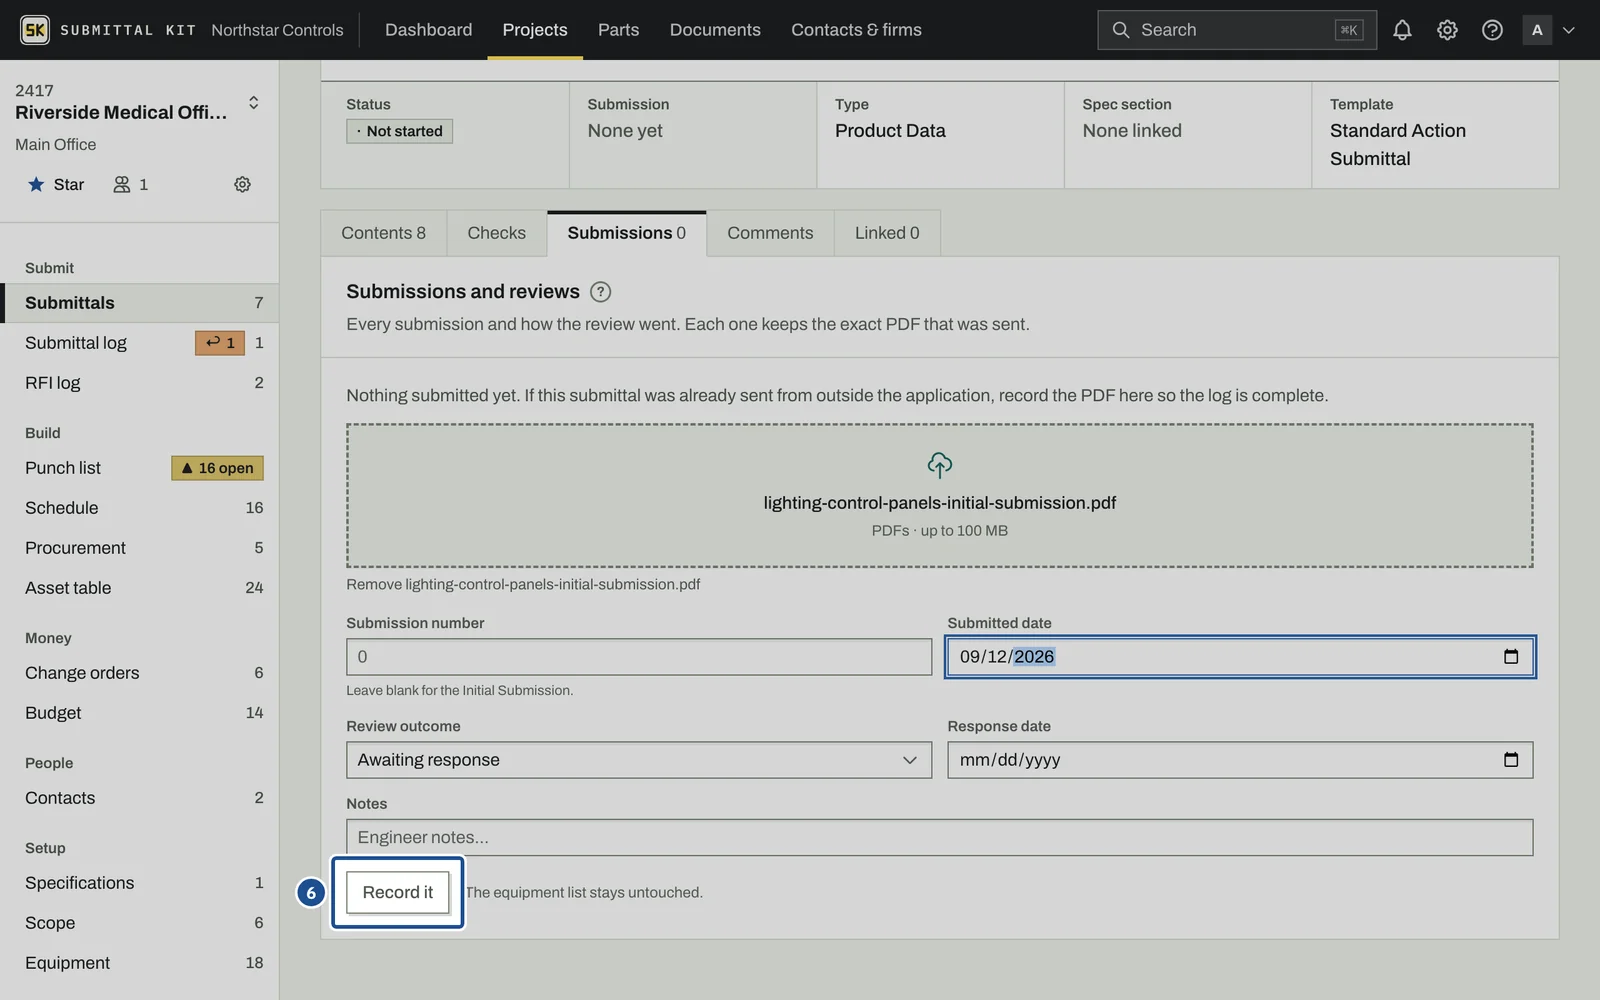Star the Riverside Medical project
Viewport: 1600px width, 1000px height.
[x=56, y=184]
